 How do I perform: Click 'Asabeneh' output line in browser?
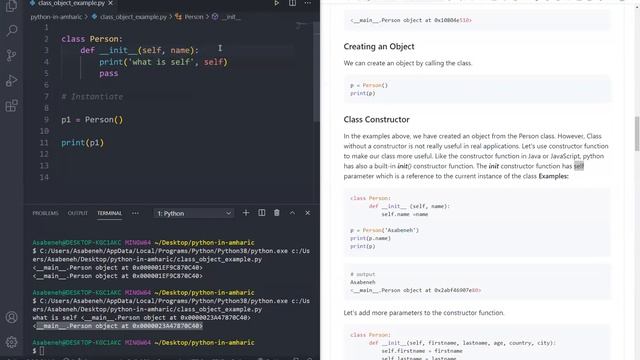(362, 282)
